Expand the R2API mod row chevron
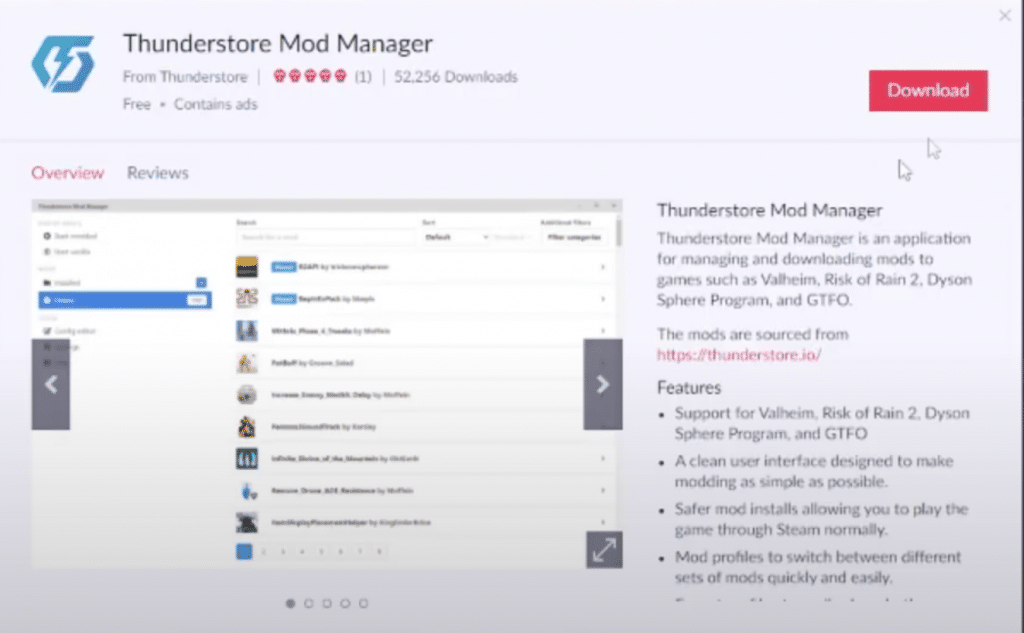Screen dimensions: 1024x633 [602, 267]
